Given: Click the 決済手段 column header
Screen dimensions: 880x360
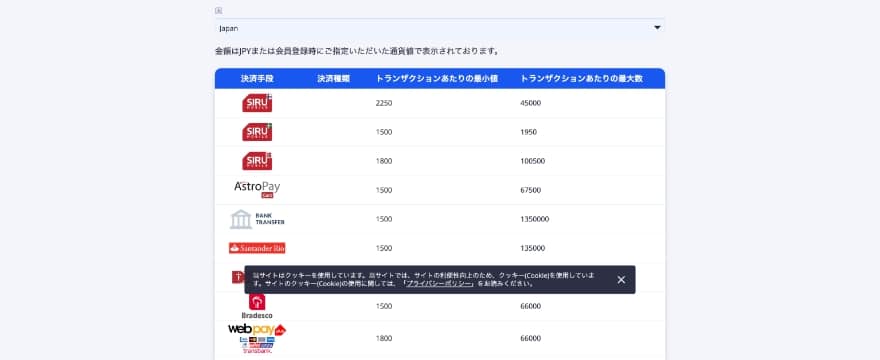Looking at the screenshot, I should pyautogui.click(x=257, y=79).
